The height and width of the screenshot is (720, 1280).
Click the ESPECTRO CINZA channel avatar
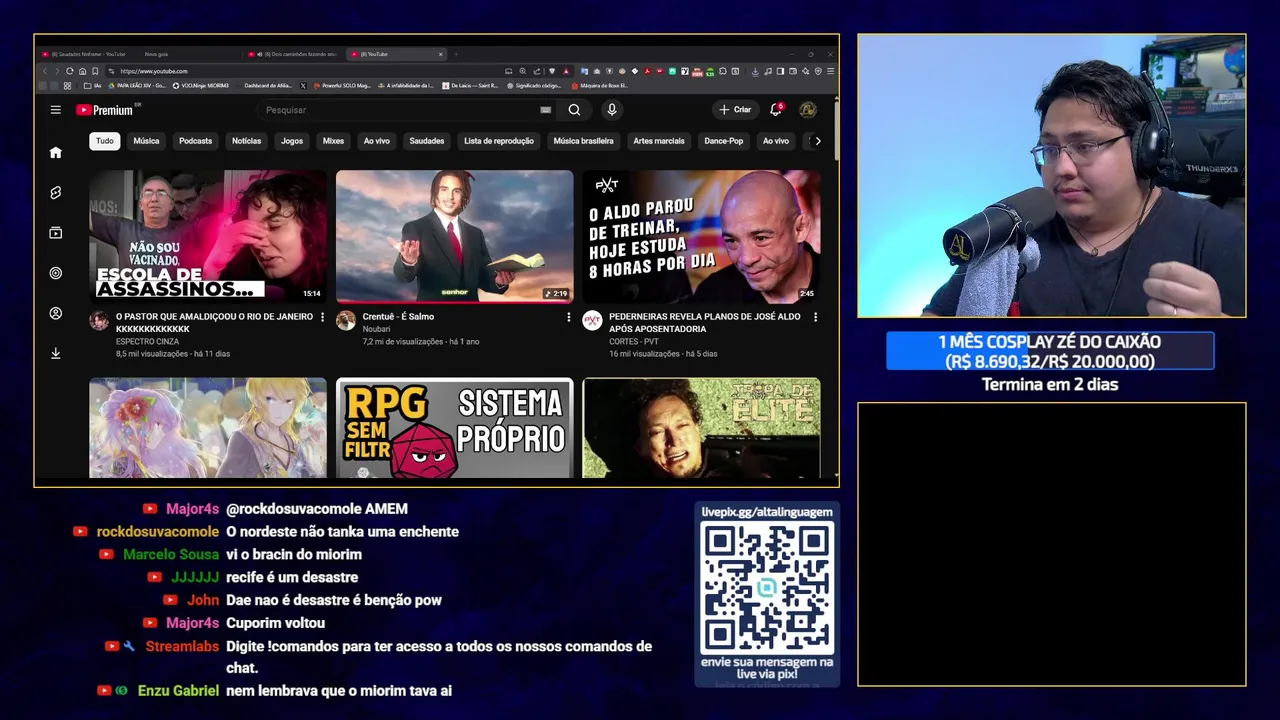pyautogui.click(x=99, y=320)
